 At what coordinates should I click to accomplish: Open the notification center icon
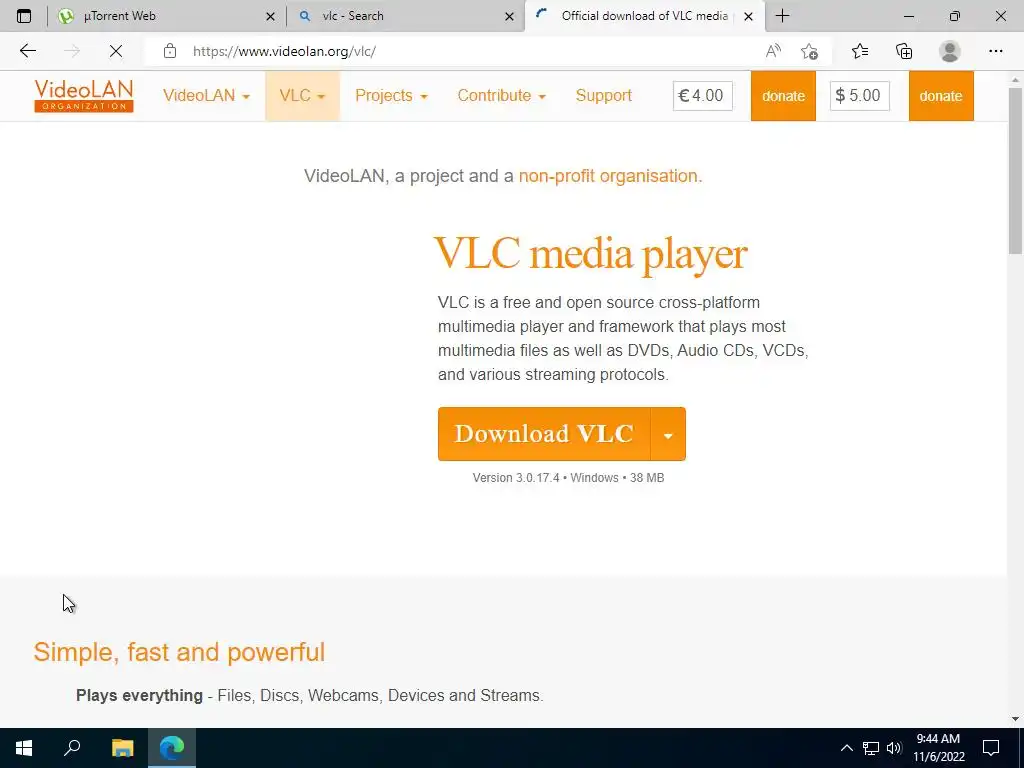pos(991,748)
